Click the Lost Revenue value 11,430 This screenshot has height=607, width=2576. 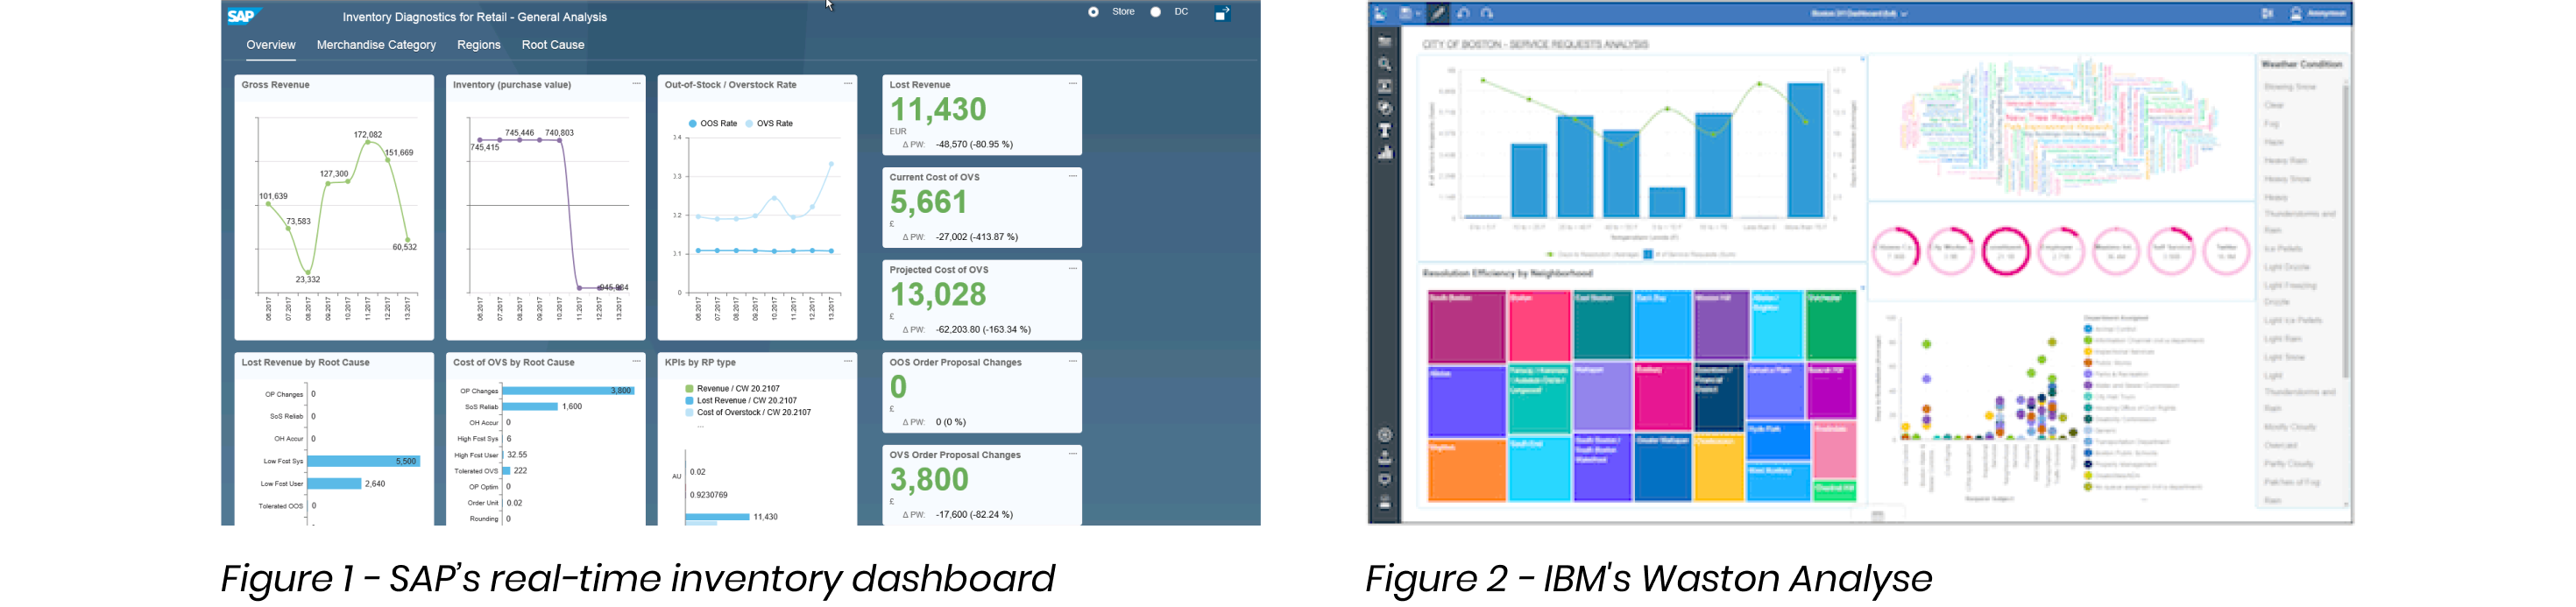(938, 110)
